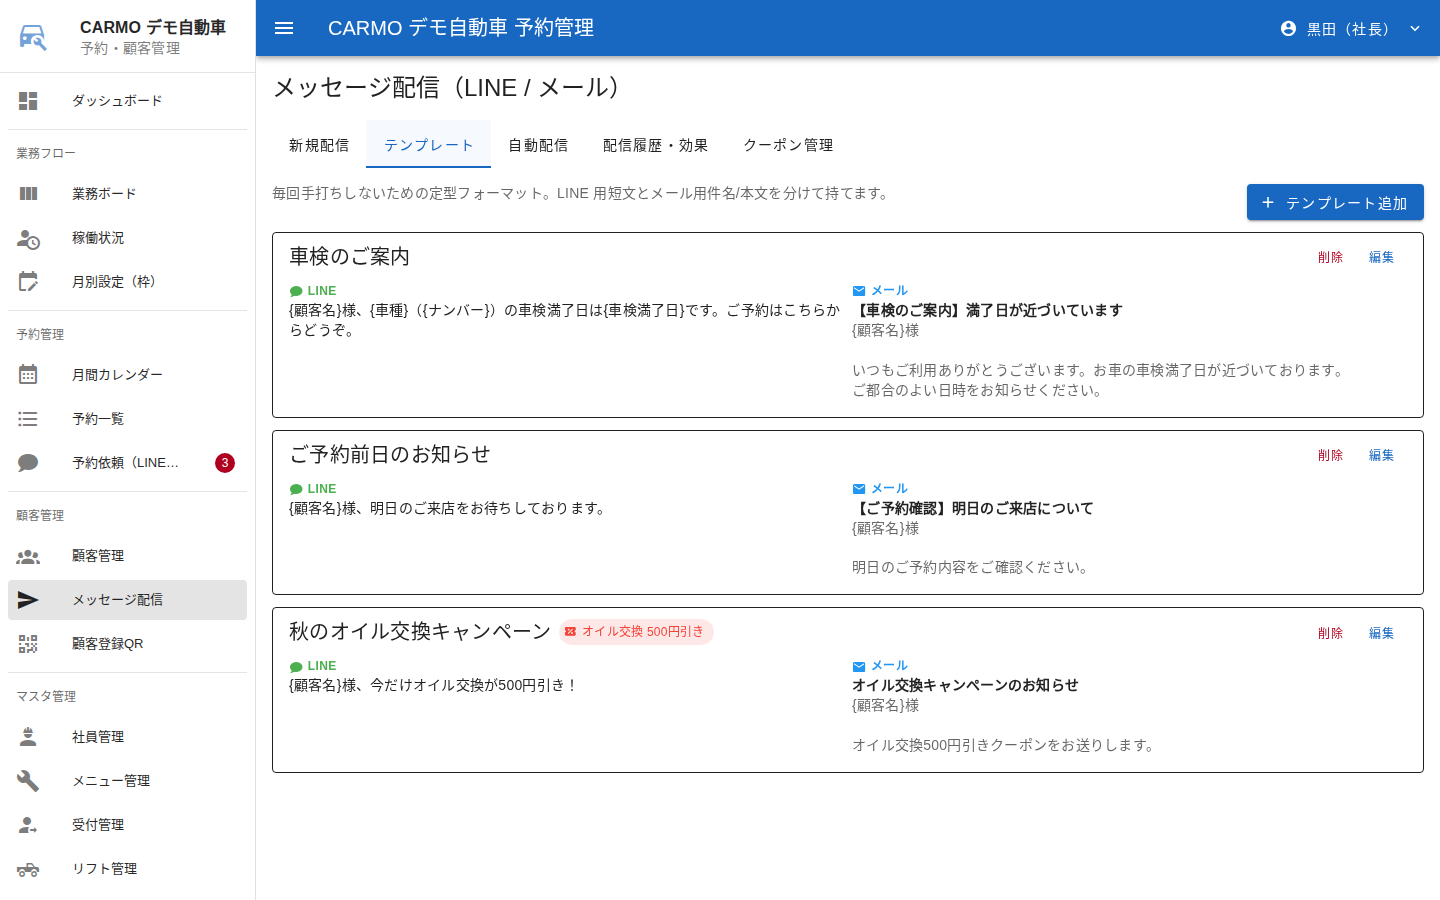The height and width of the screenshot is (900, 1440).
Task: Click the 受付管理 person icon
Action: [x=28, y=825]
